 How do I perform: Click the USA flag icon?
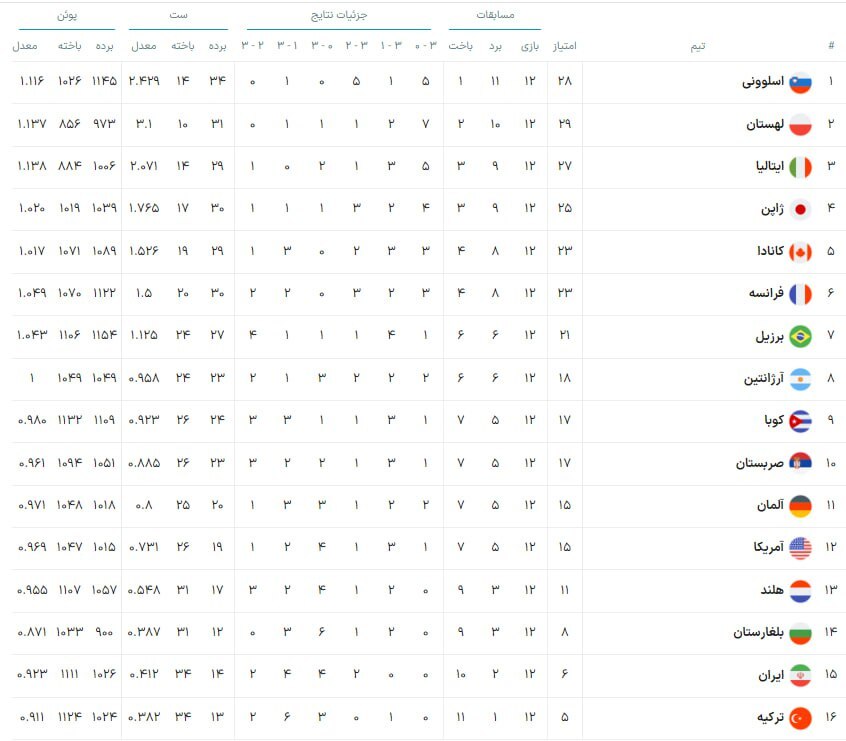coord(800,548)
